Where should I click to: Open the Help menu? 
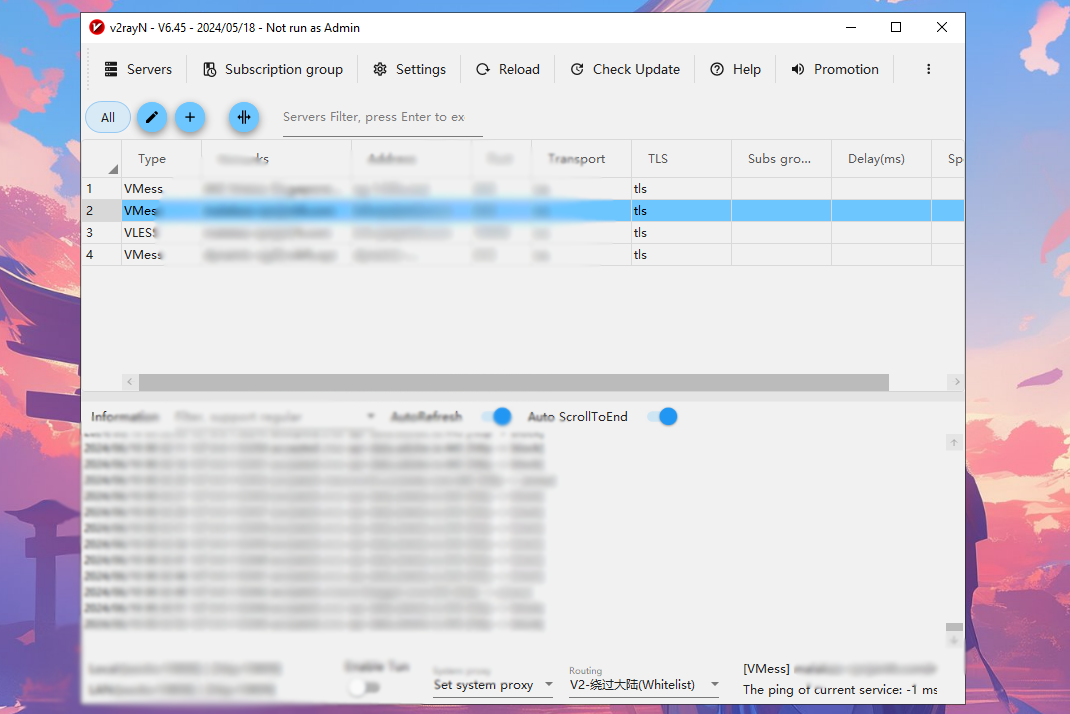tap(736, 70)
